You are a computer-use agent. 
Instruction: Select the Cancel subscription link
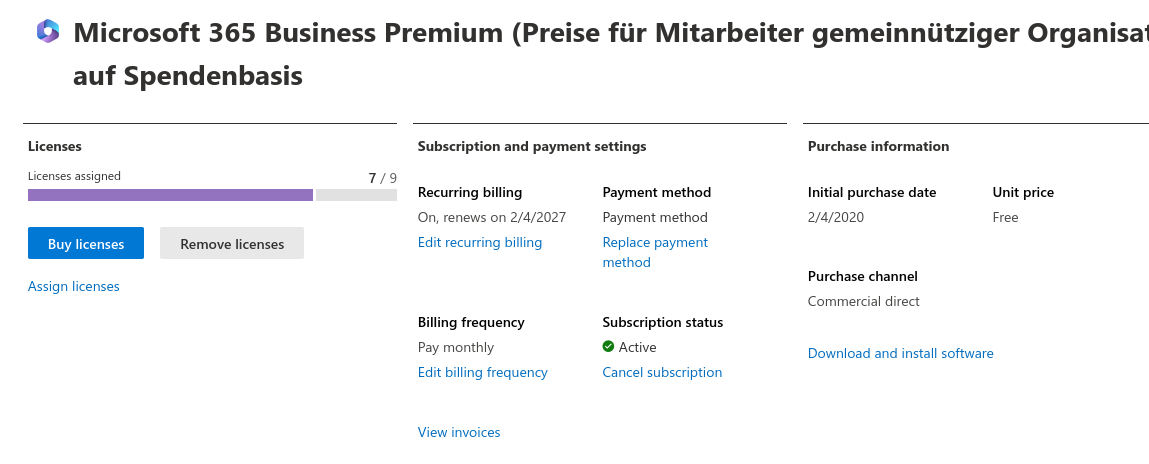662,373
